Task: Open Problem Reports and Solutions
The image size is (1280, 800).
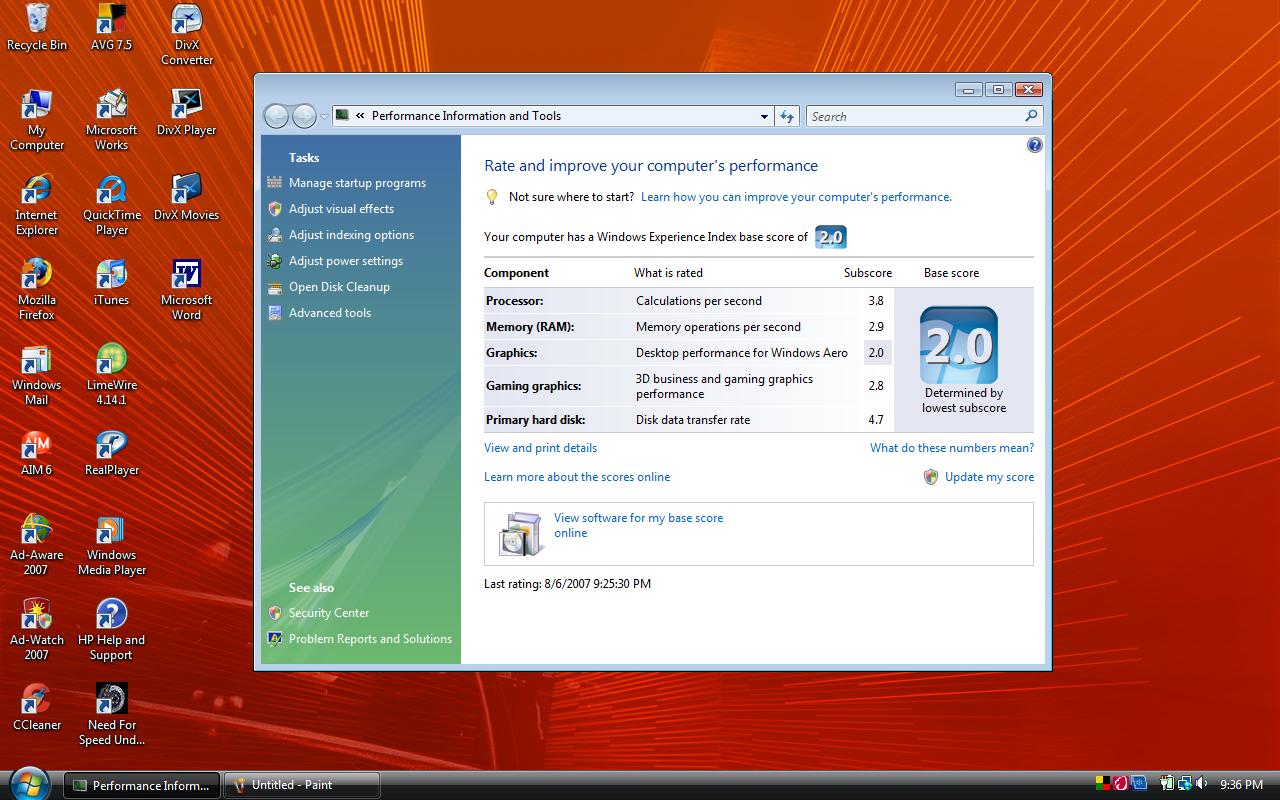Action: [370, 639]
